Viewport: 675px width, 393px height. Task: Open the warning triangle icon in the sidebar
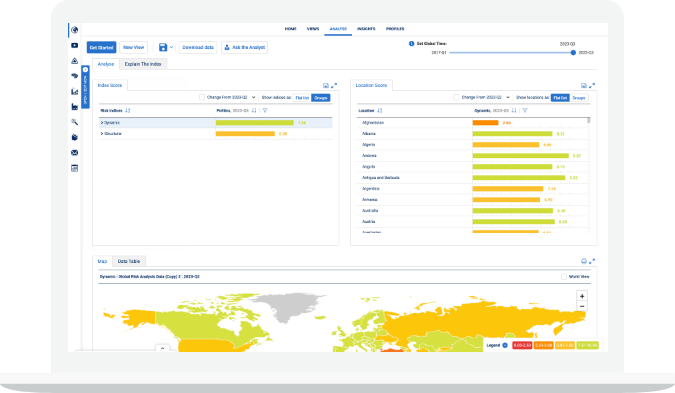tap(74, 61)
